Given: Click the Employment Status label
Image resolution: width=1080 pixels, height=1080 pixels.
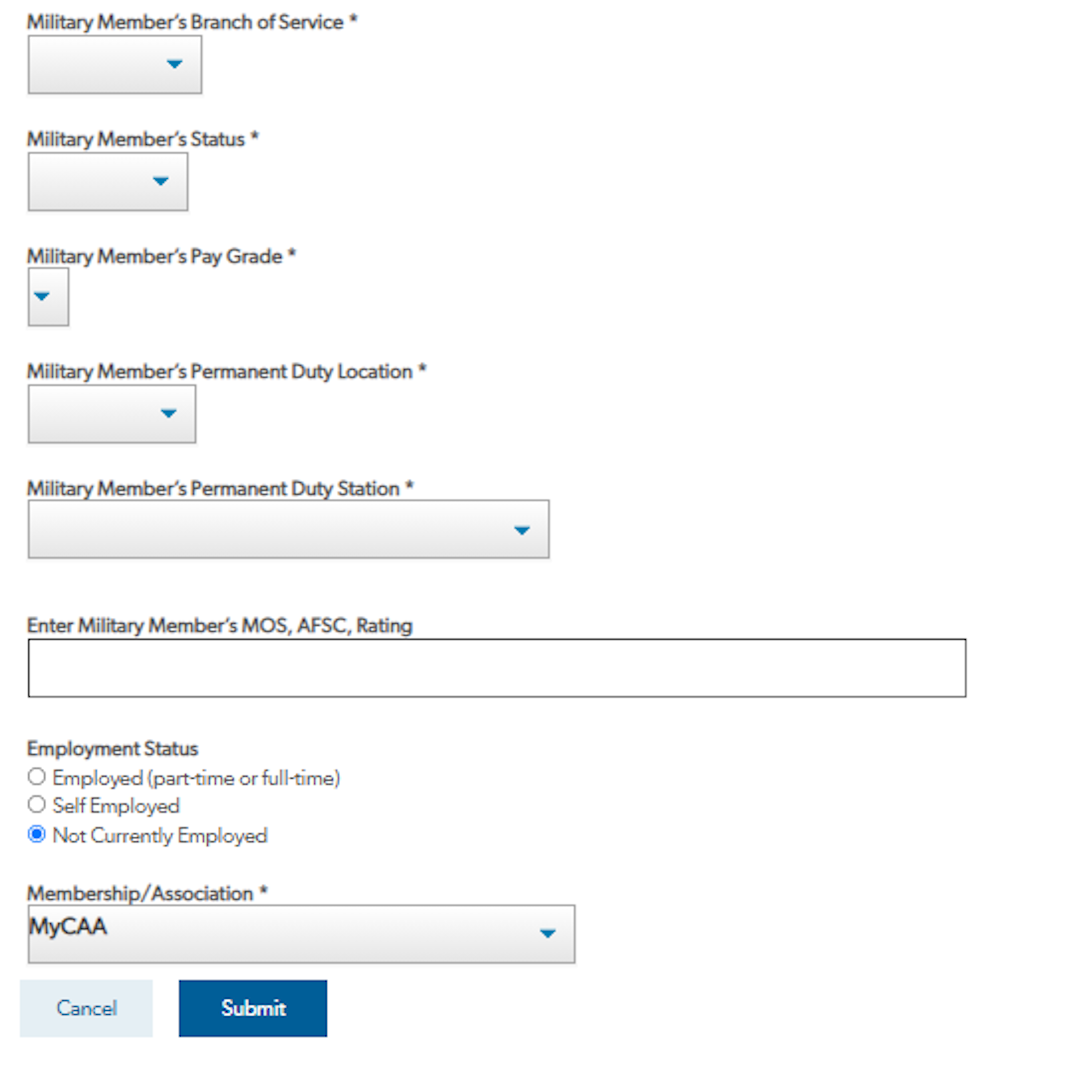Looking at the screenshot, I should pyautogui.click(x=112, y=748).
